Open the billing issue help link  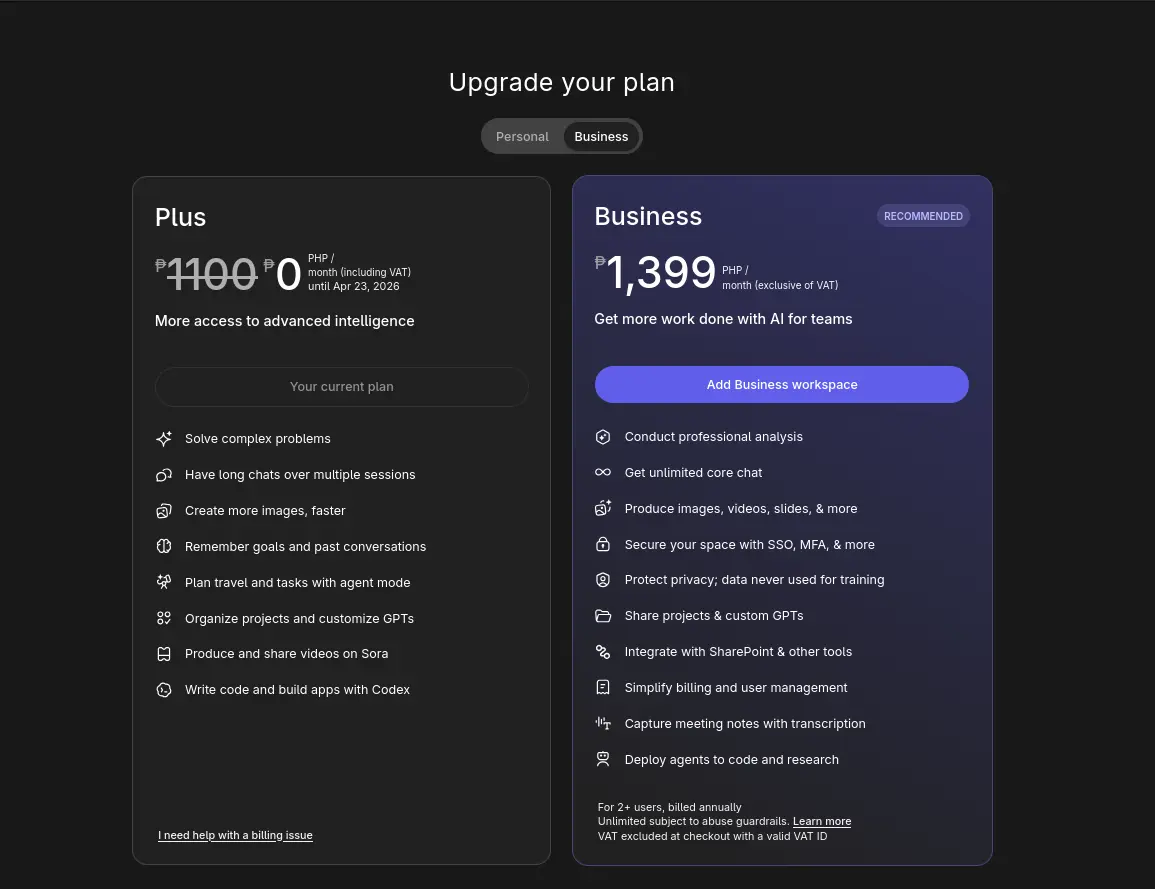point(235,835)
